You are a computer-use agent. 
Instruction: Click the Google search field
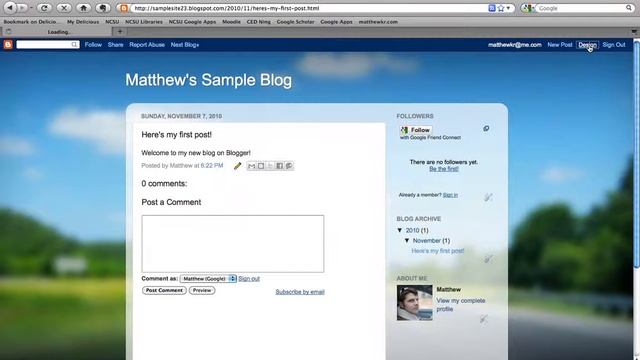pos(581,8)
